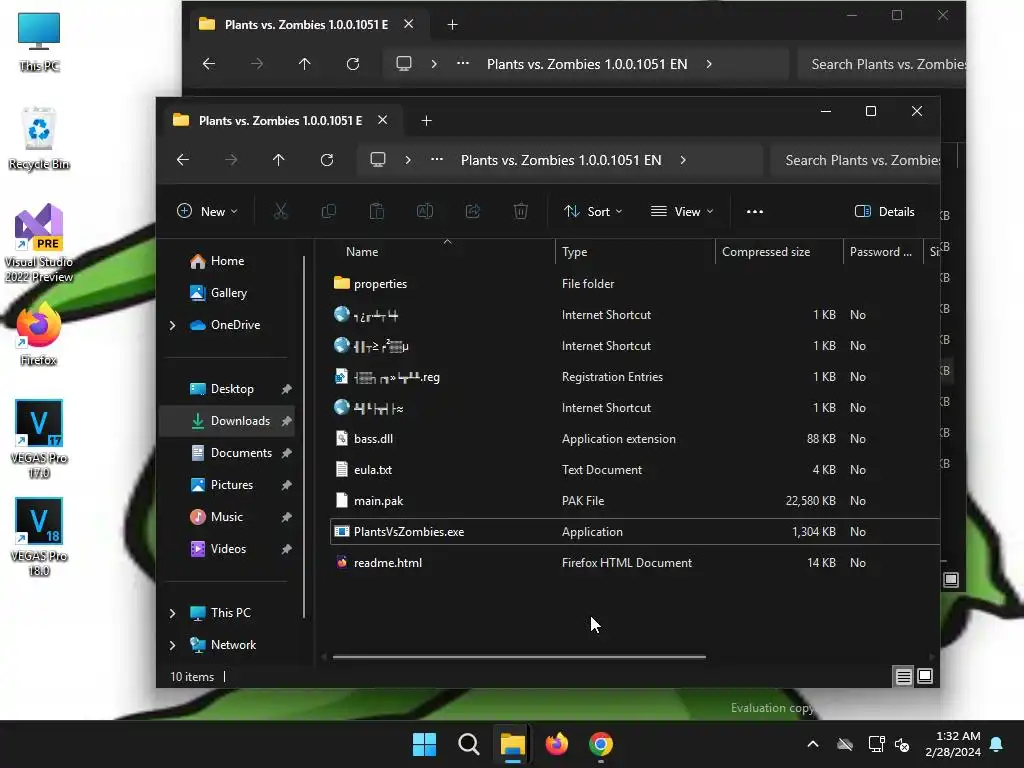
Task: Open the See more (three dots) toolbar menu
Action: click(755, 212)
